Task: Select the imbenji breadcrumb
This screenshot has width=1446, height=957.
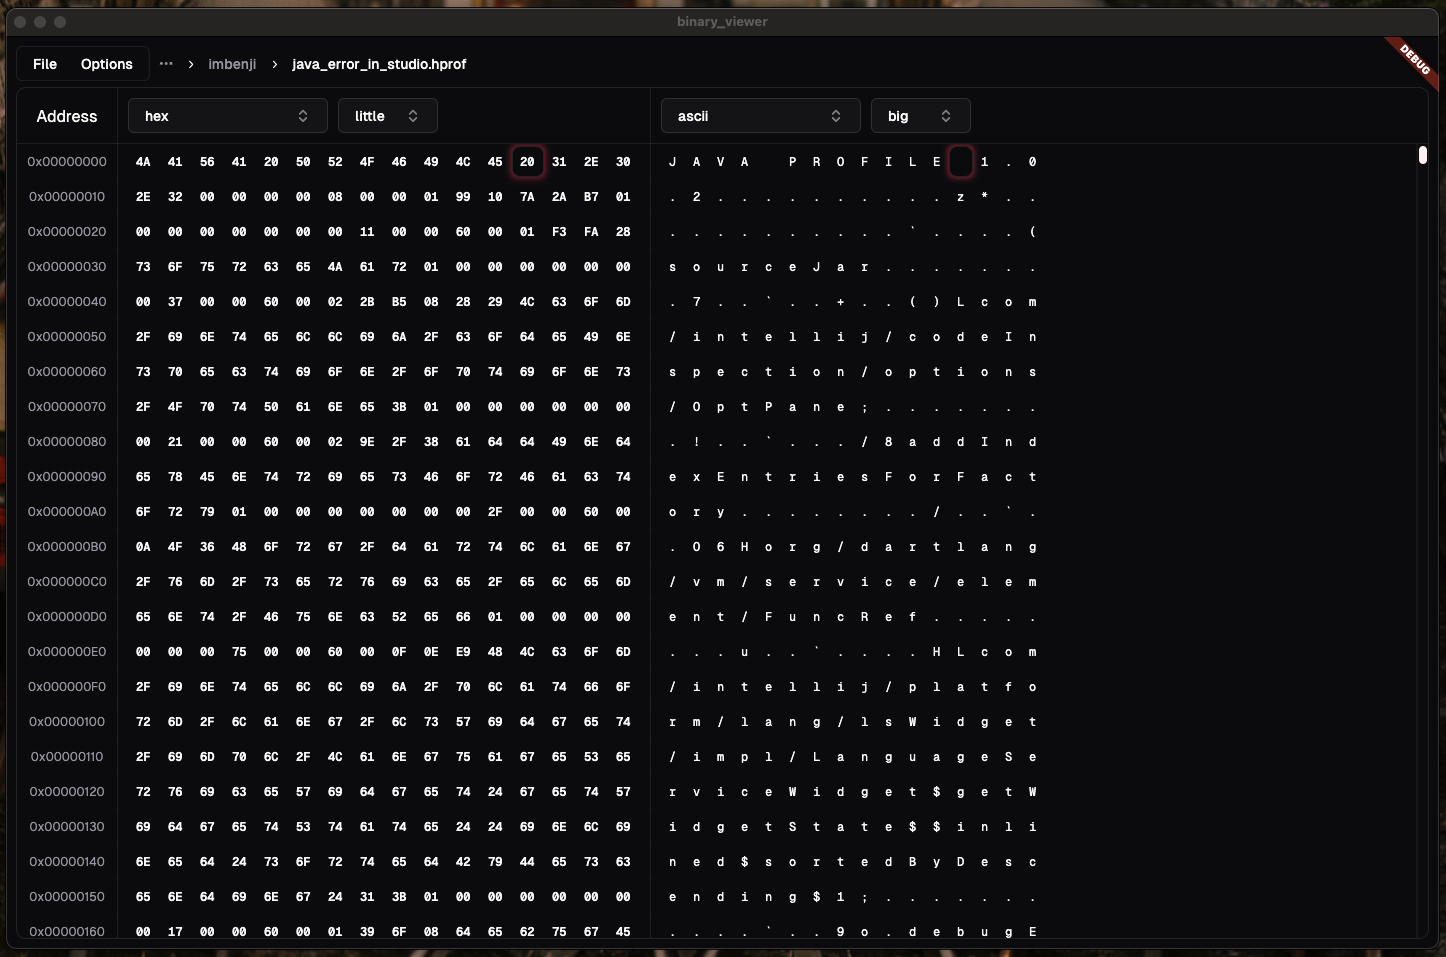Action: pos(232,64)
